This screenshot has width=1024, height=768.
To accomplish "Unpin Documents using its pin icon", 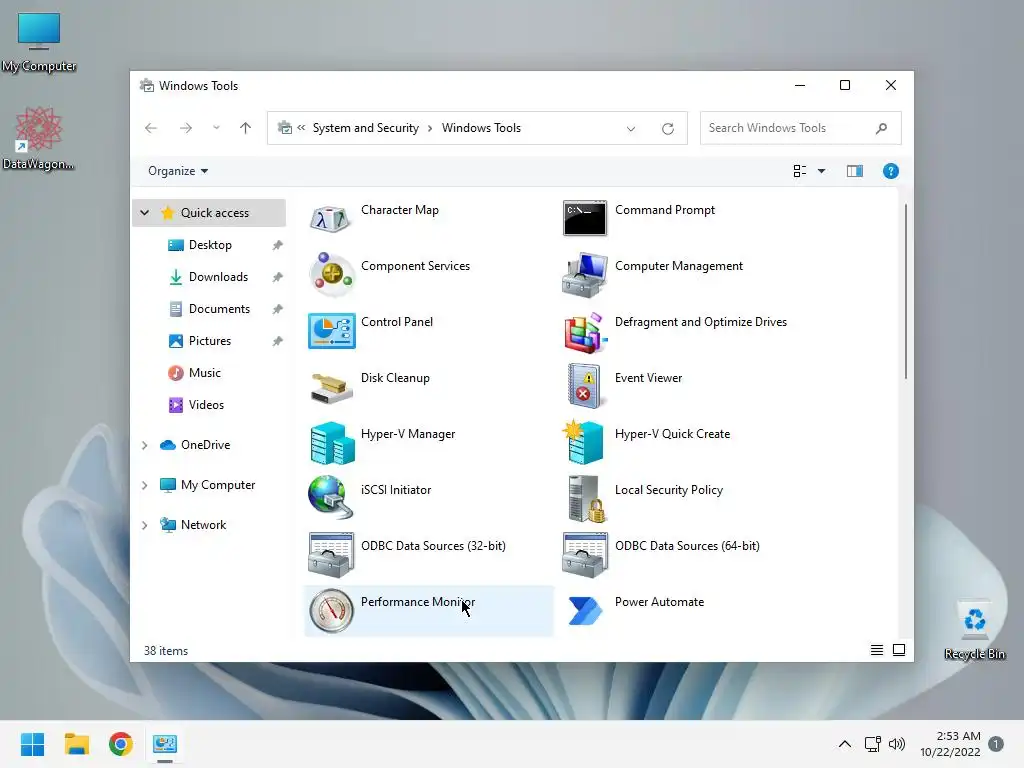I will 278,309.
